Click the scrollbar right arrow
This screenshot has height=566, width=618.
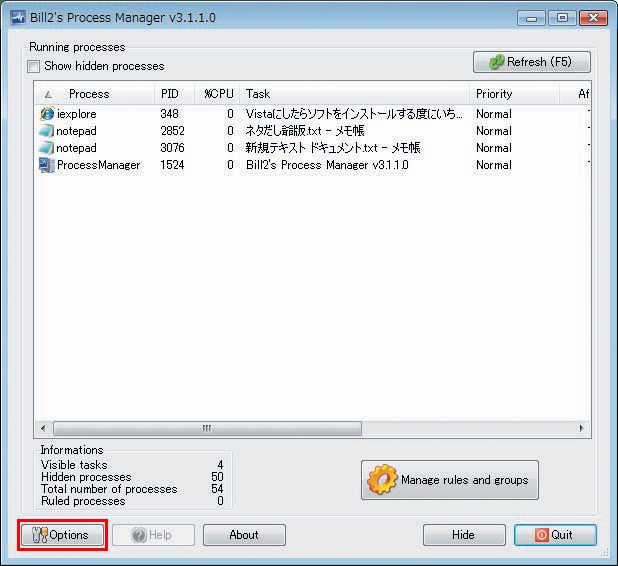coord(581,428)
